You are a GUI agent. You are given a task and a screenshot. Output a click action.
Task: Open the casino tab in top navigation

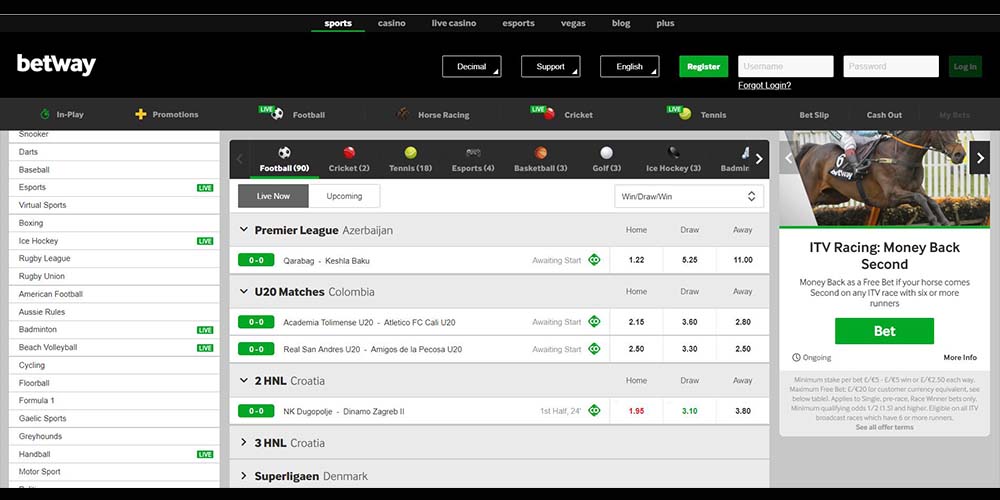[391, 23]
